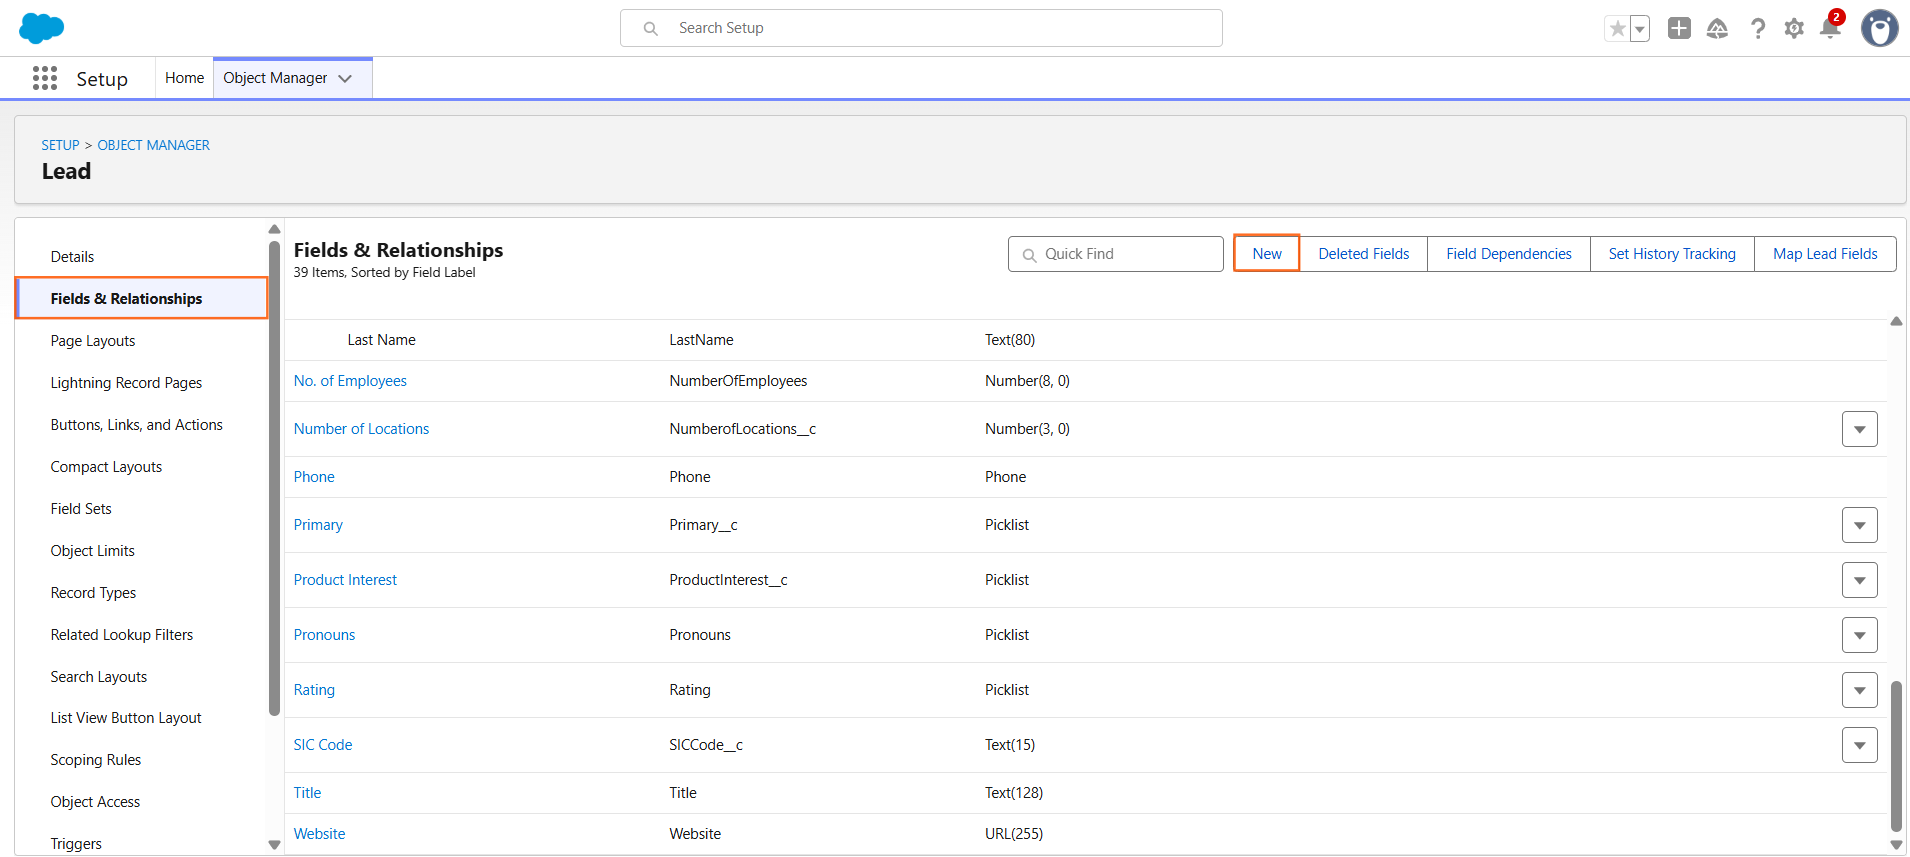
Task: Open Field Dependencies
Action: (1509, 254)
